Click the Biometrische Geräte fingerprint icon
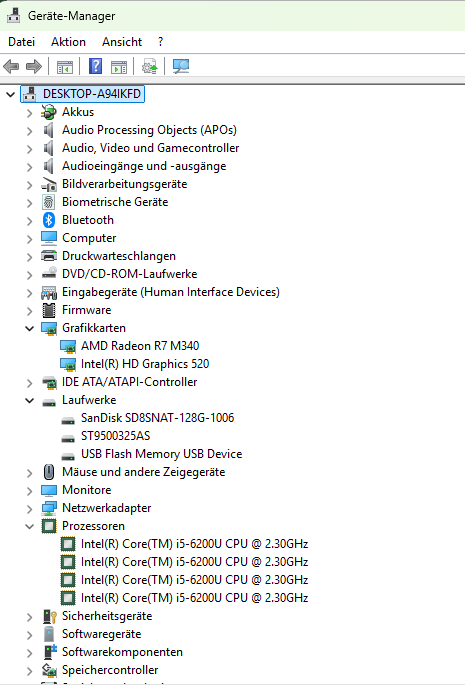Image resolution: width=465 pixels, height=686 pixels. pyautogui.click(x=49, y=202)
